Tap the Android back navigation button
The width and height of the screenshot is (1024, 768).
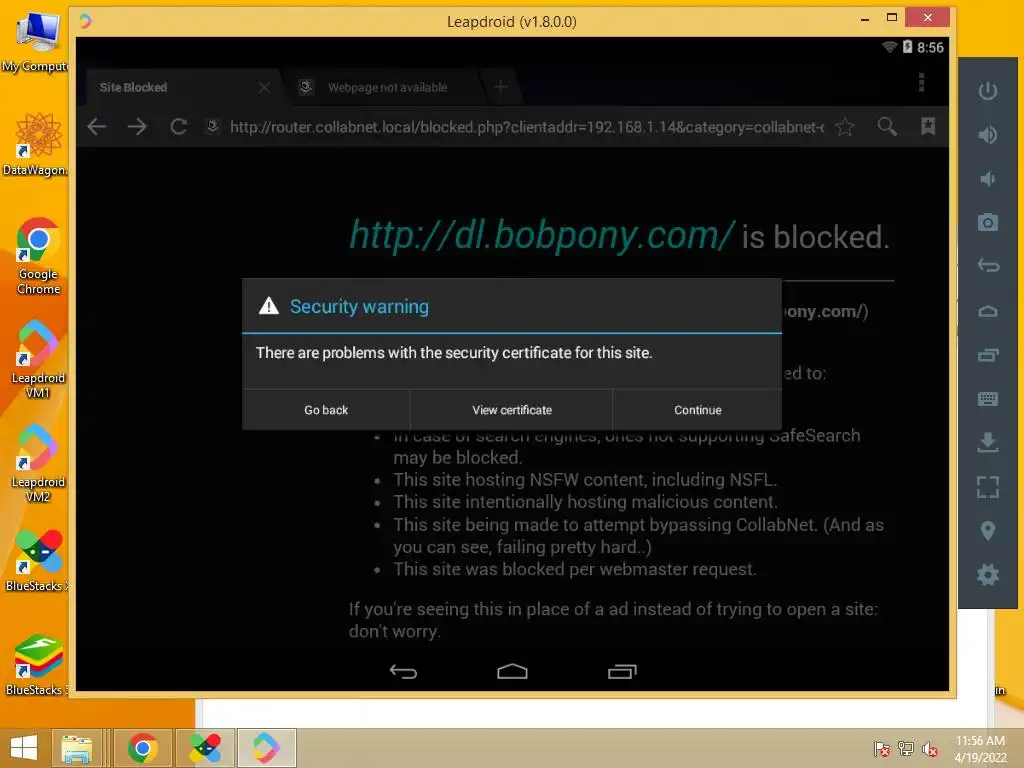click(x=403, y=671)
